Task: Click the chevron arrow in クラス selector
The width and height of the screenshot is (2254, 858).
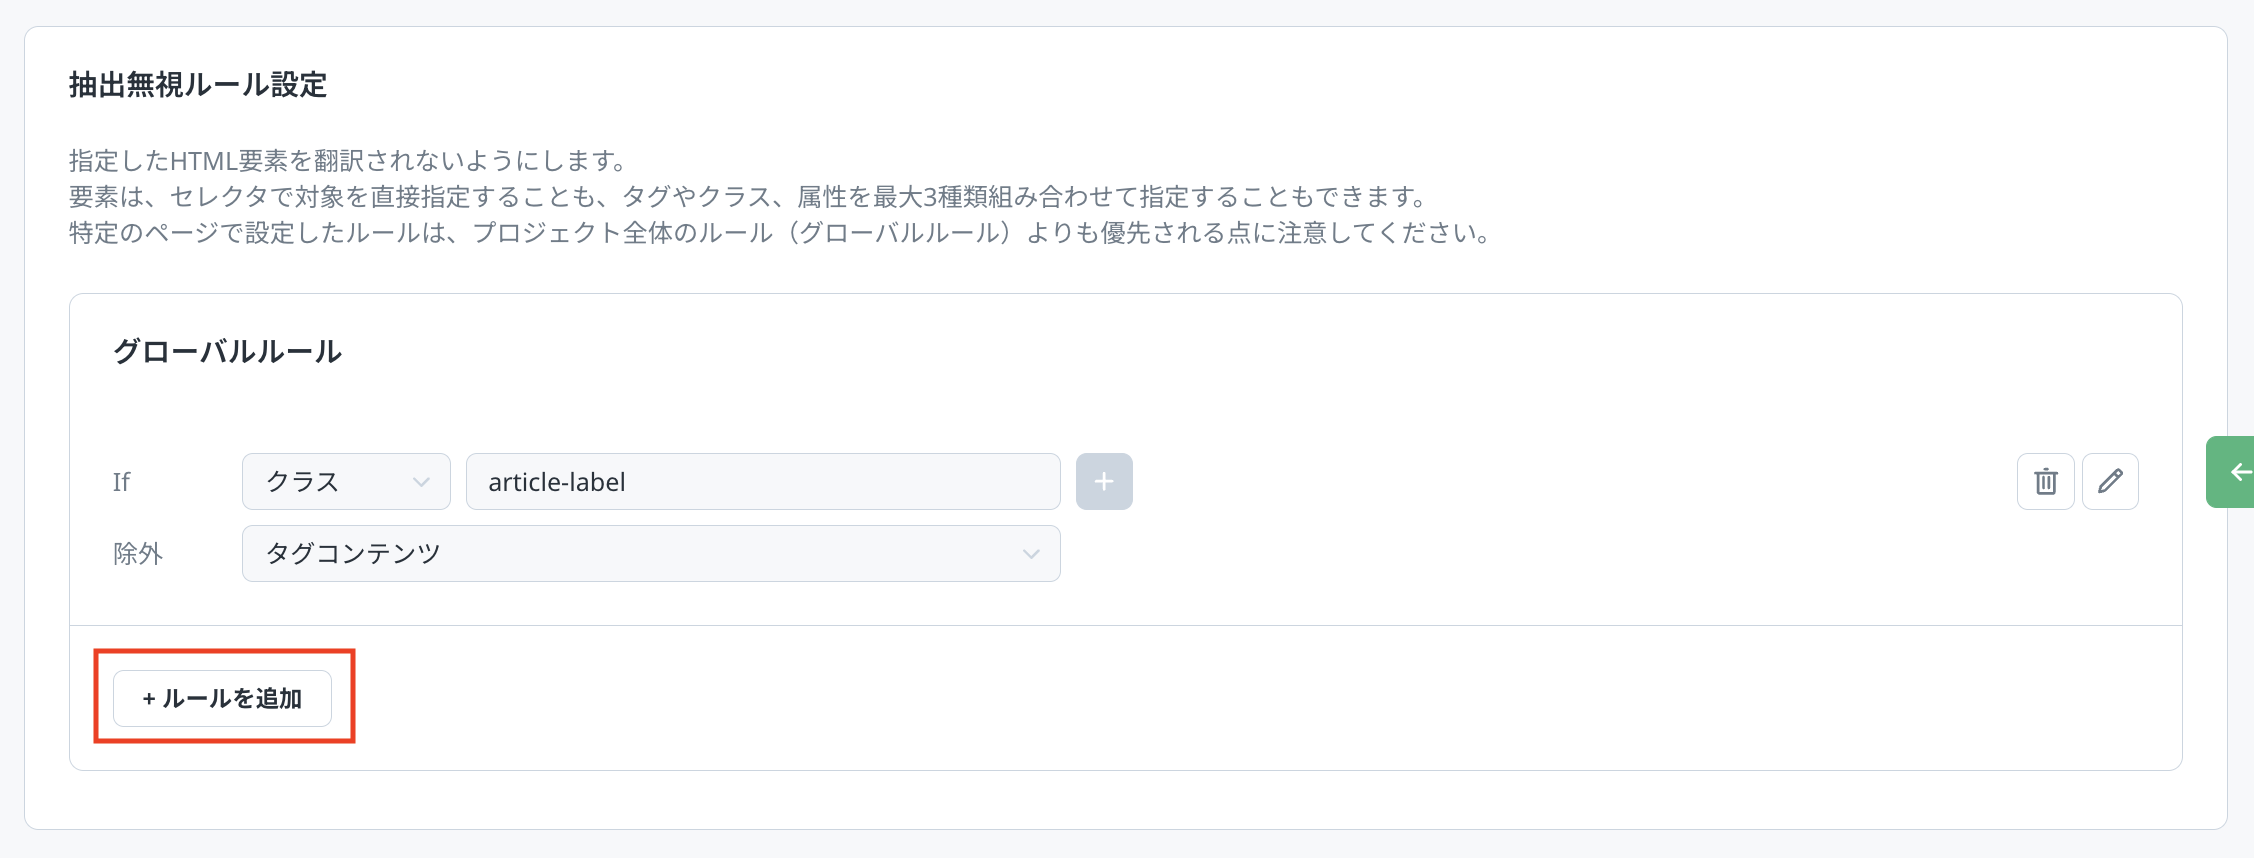Action: tap(421, 482)
